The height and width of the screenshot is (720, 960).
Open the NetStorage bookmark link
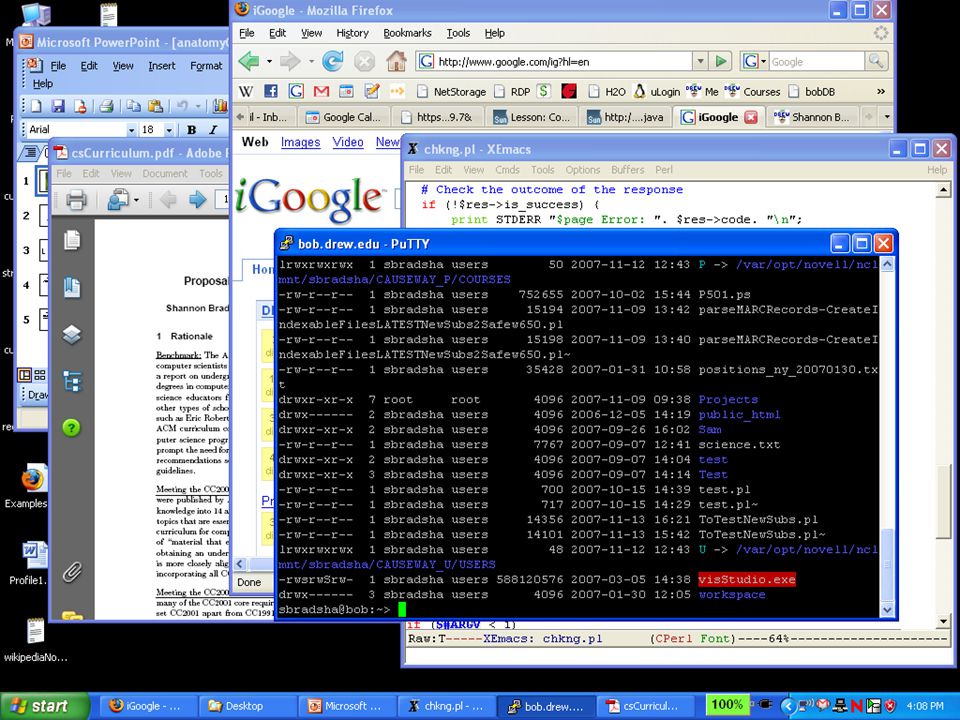pyautogui.click(x=451, y=92)
